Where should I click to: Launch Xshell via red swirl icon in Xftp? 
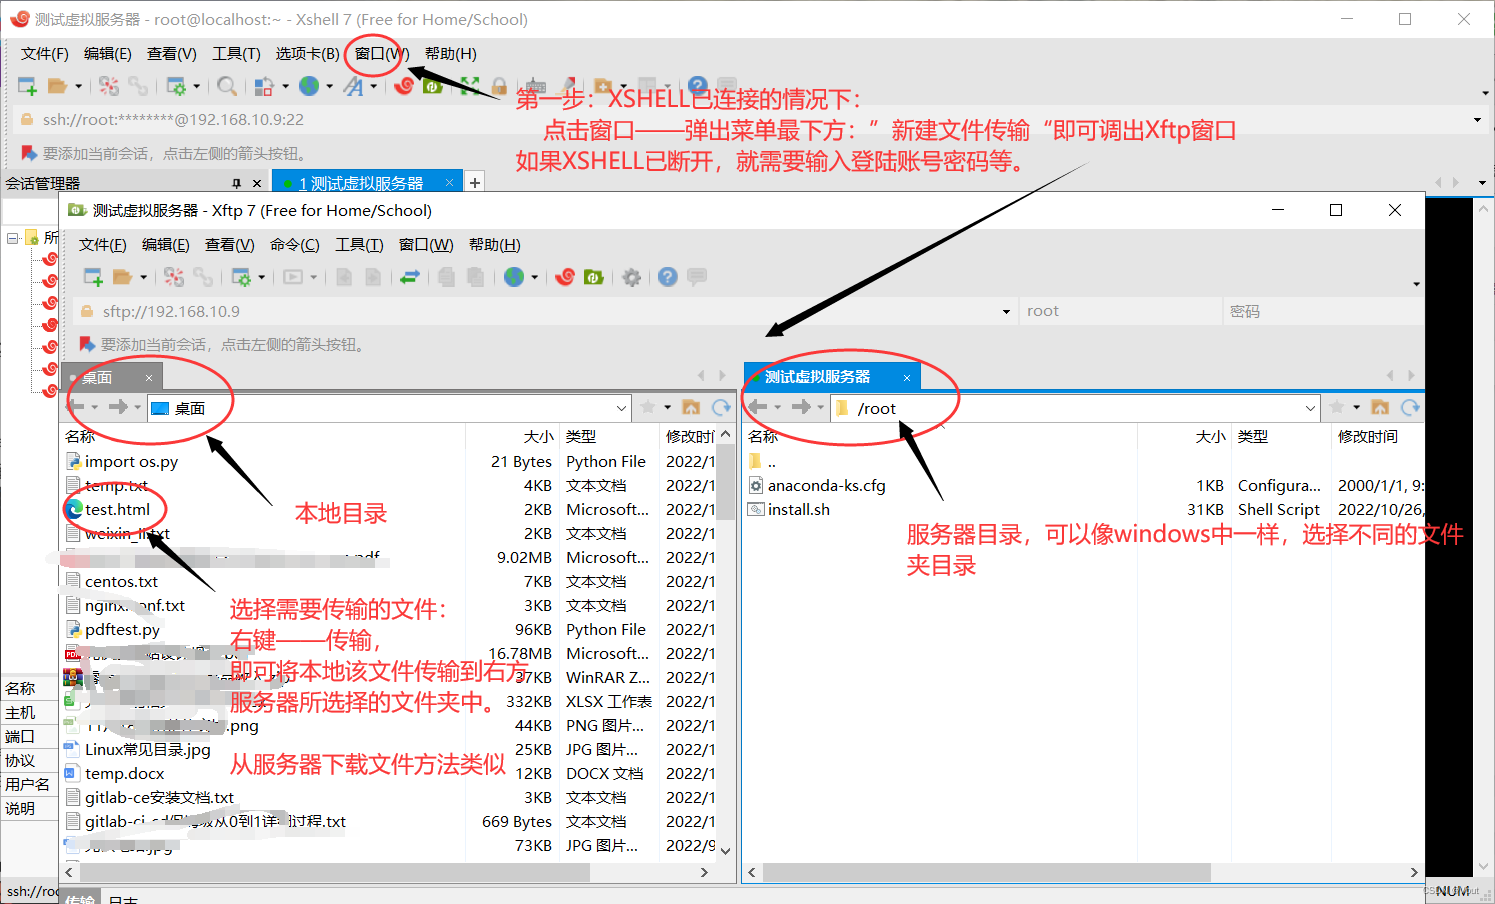(x=565, y=277)
